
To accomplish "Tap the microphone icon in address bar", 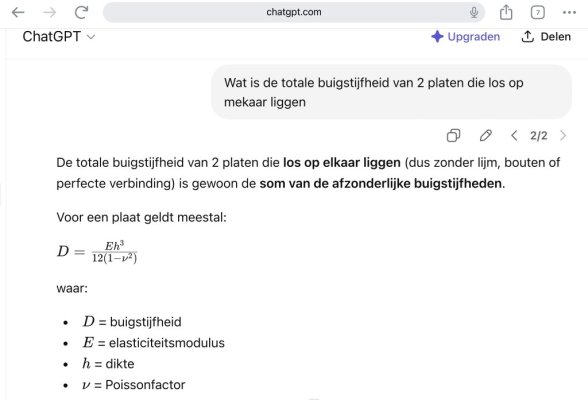I will 474,12.
